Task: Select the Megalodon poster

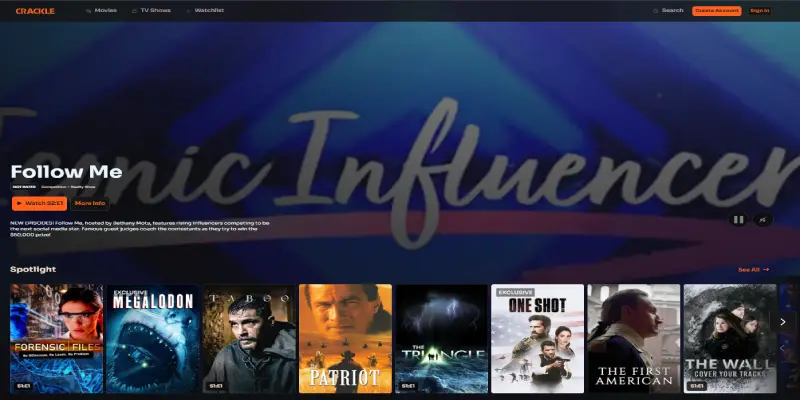Action: pos(152,338)
